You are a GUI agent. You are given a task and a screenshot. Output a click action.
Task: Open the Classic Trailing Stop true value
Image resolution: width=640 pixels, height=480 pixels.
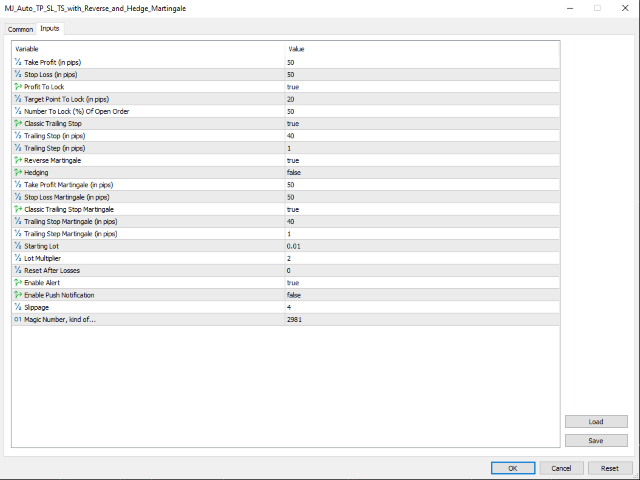(x=293, y=123)
